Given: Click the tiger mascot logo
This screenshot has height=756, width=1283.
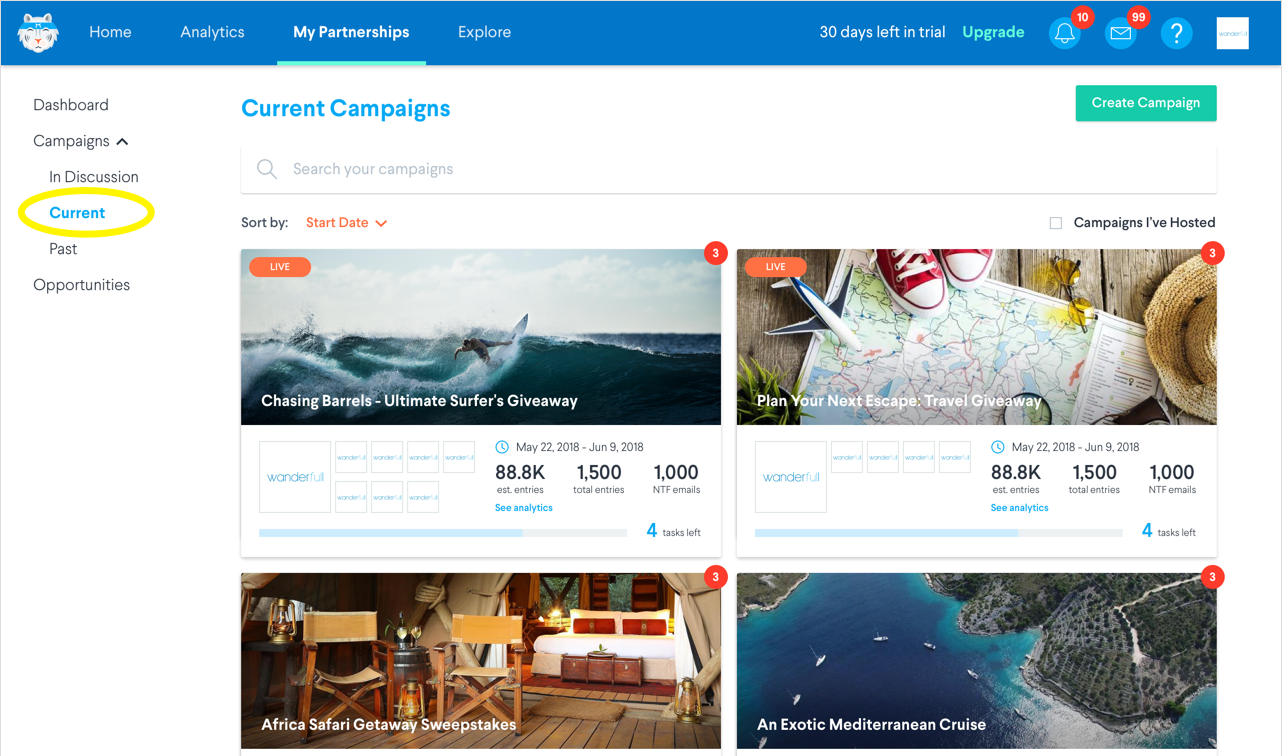Looking at the screenshot, I should click(38, 32).
